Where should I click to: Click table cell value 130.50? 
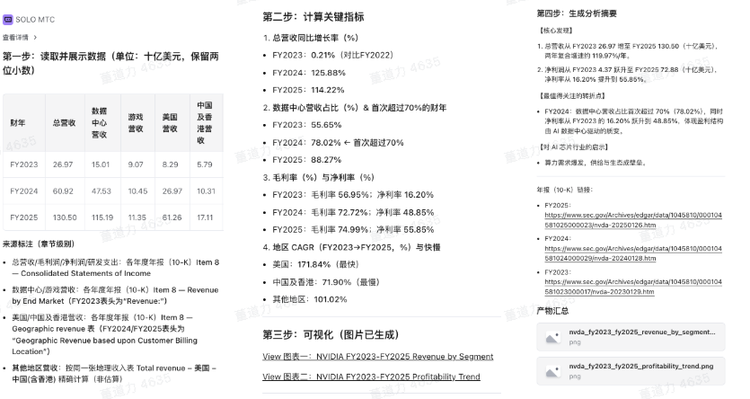65,217
